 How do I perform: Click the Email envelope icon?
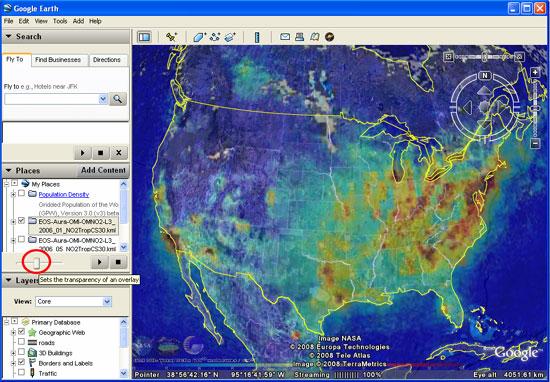pyautogui.click(x=284, y=36)
